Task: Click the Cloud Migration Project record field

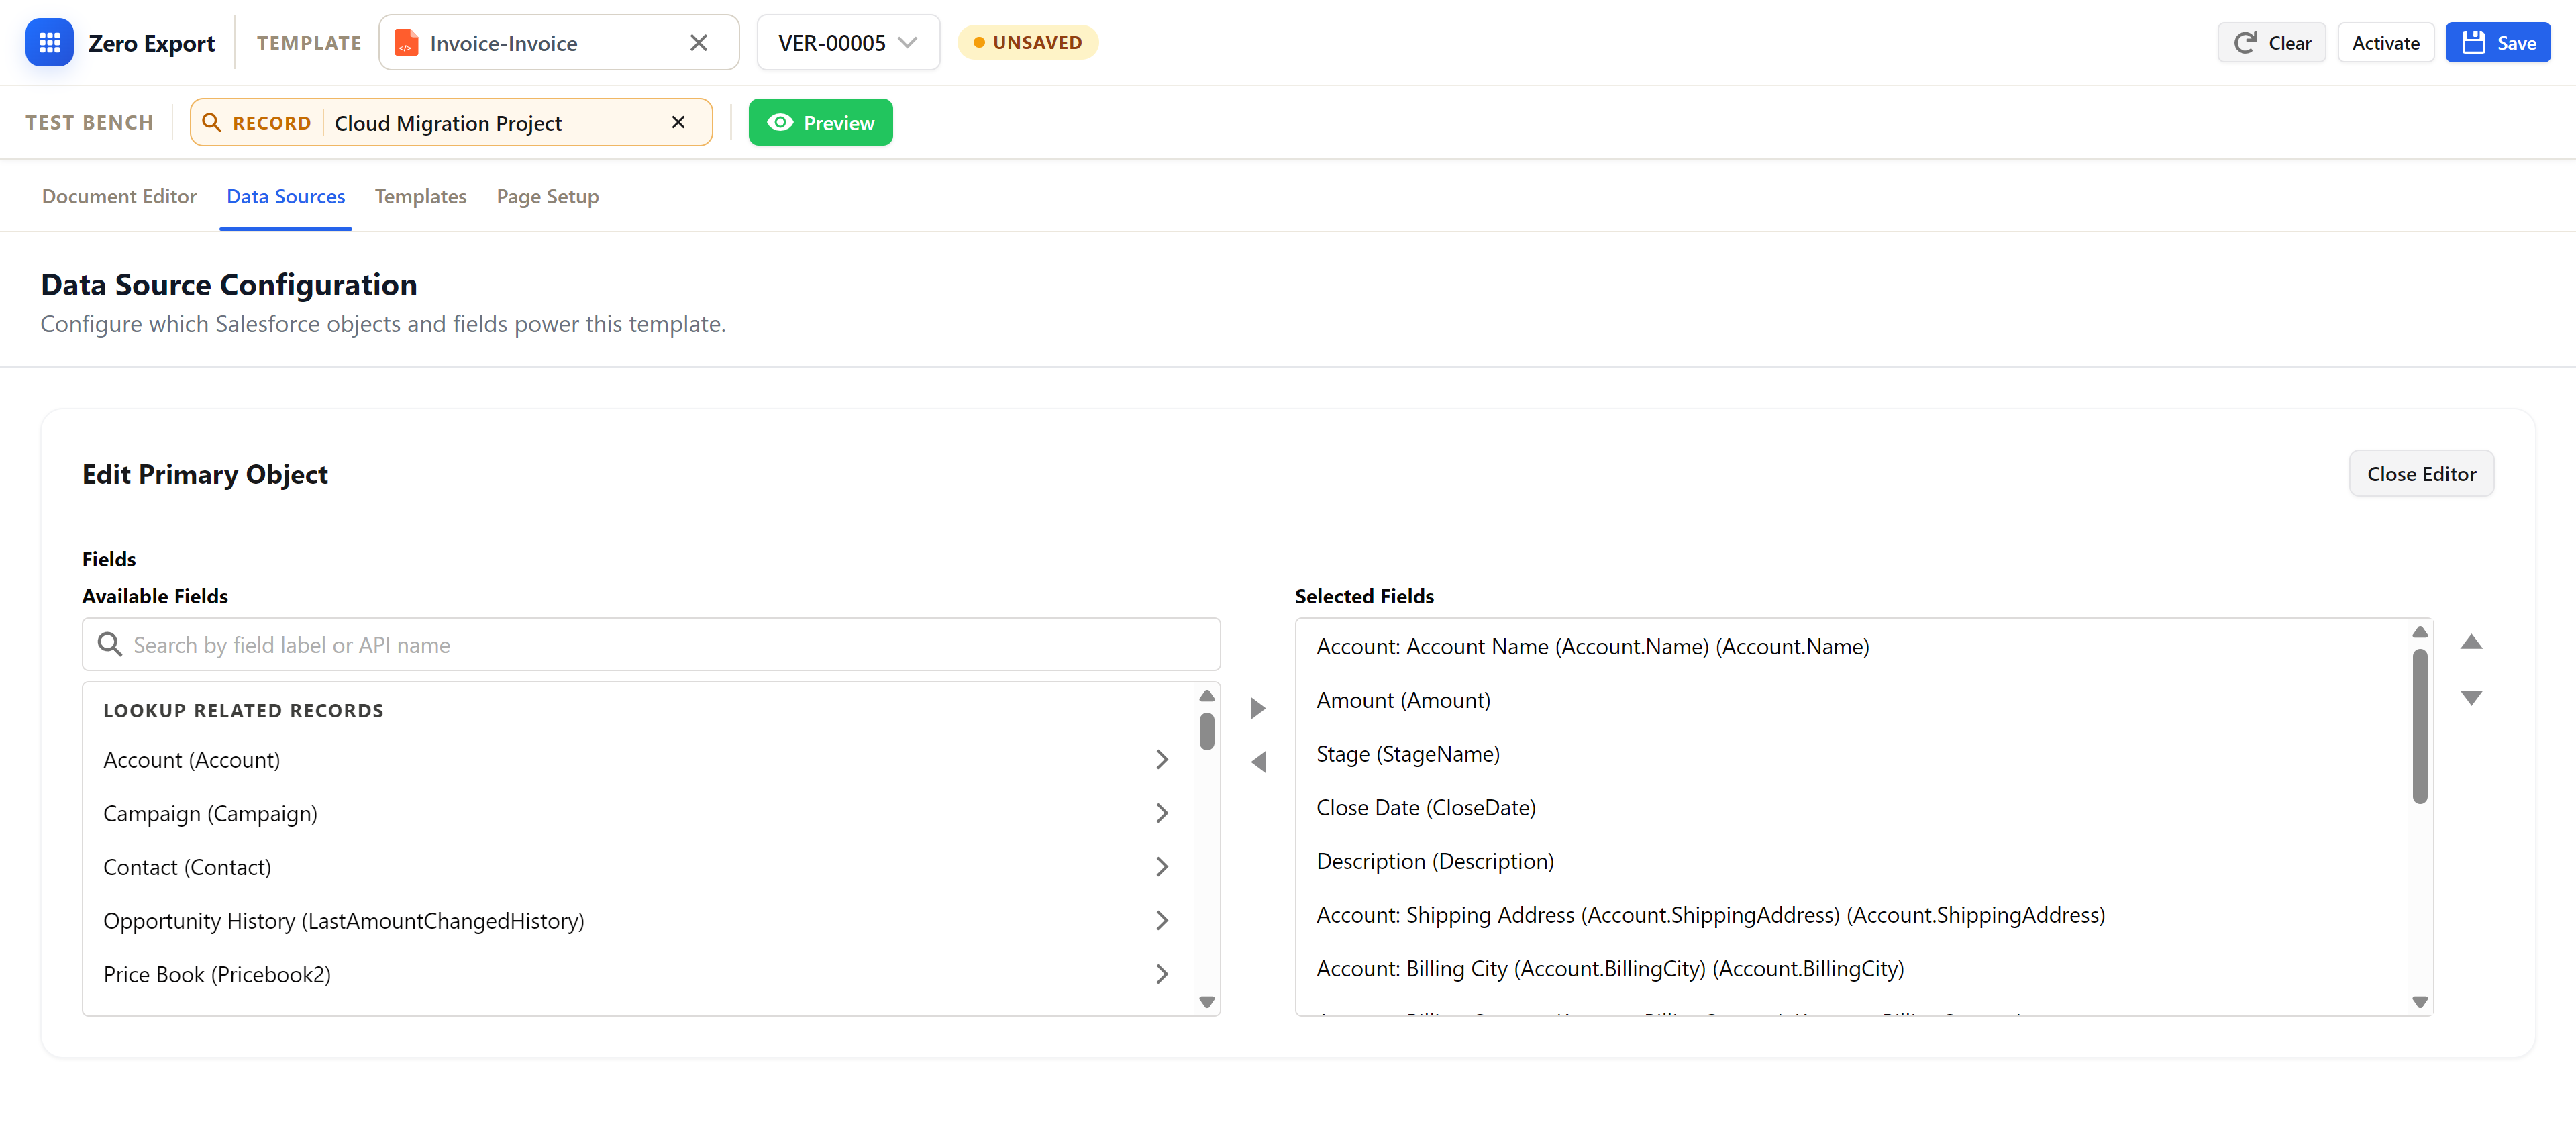Action: (451, 122)
